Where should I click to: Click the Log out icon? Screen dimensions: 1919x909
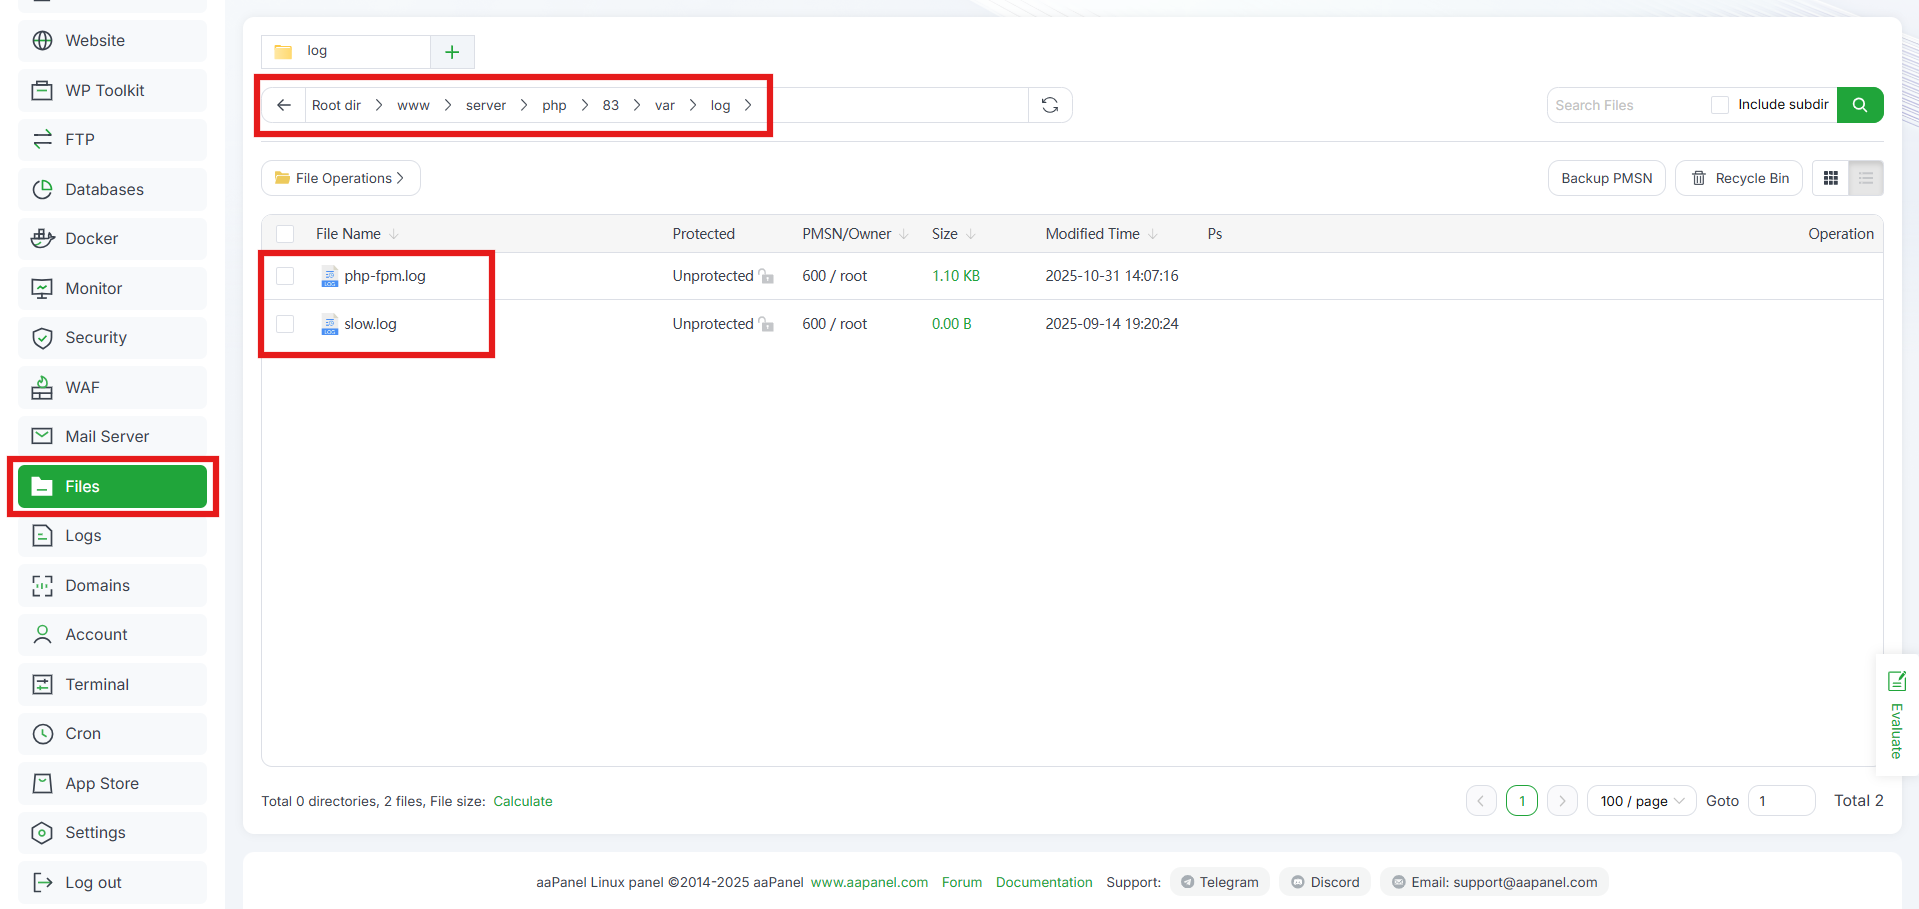click(42, 883)
